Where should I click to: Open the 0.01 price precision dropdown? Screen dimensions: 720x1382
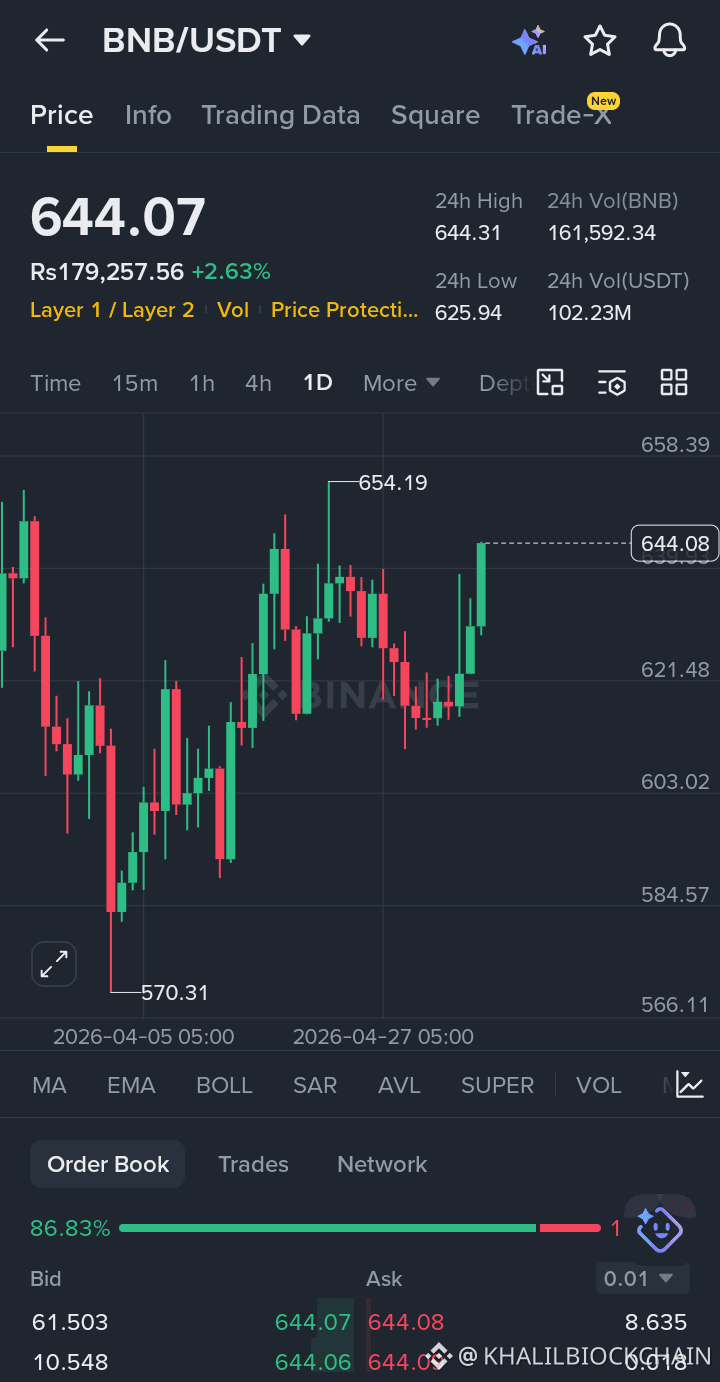pyautogui.click(x=642, y=1278)
